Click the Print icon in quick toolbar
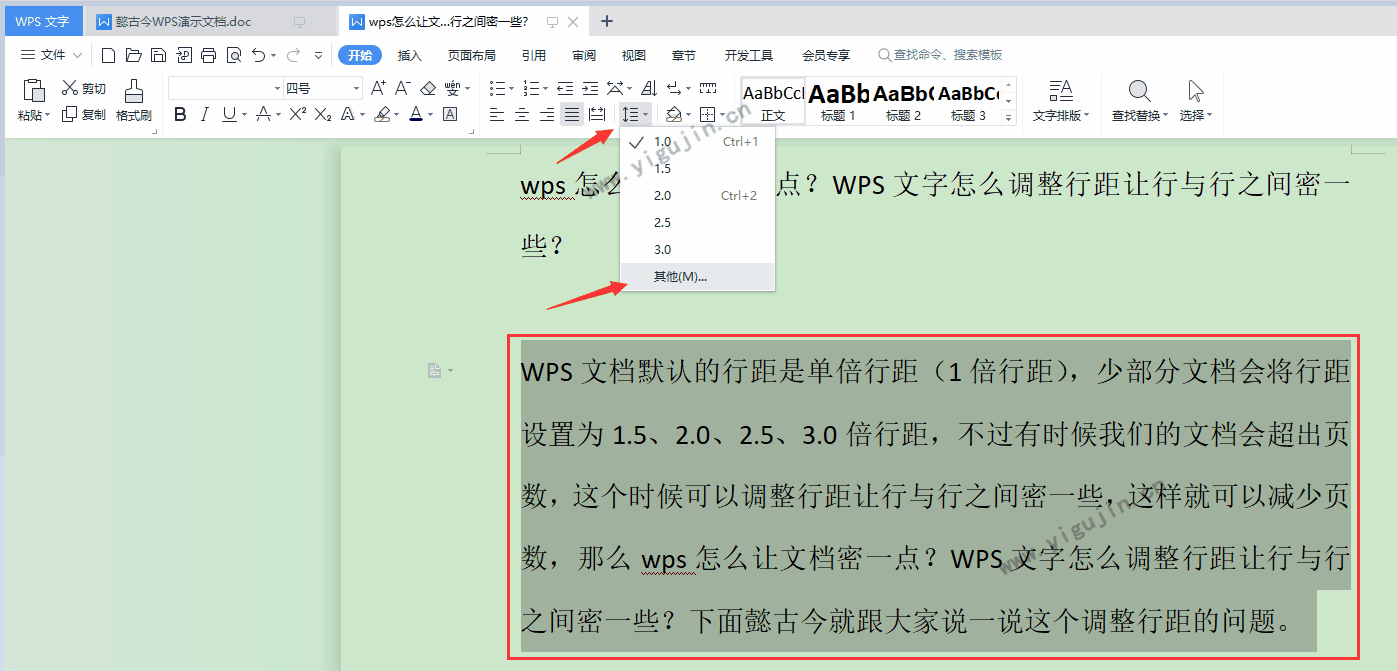 pos(208,55)
